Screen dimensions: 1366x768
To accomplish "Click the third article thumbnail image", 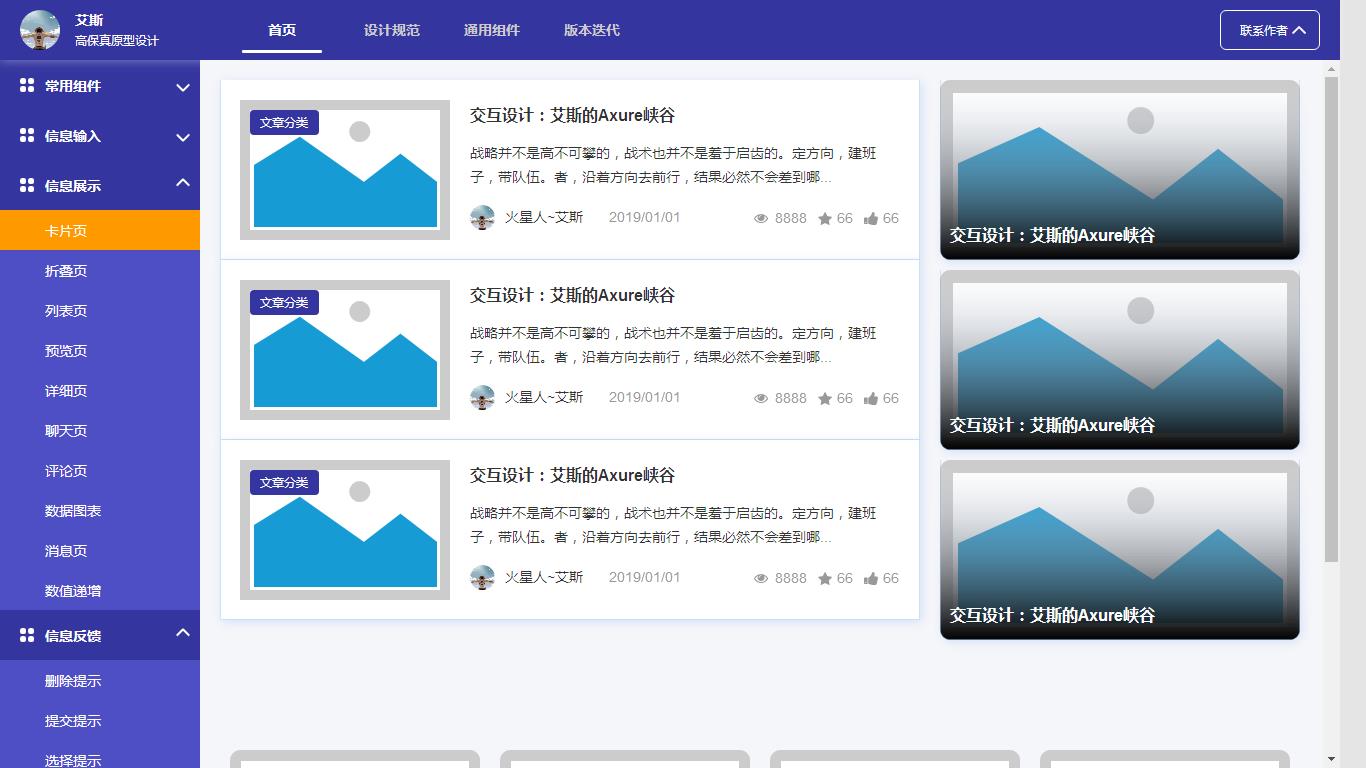I will click(x=345, y=530).
